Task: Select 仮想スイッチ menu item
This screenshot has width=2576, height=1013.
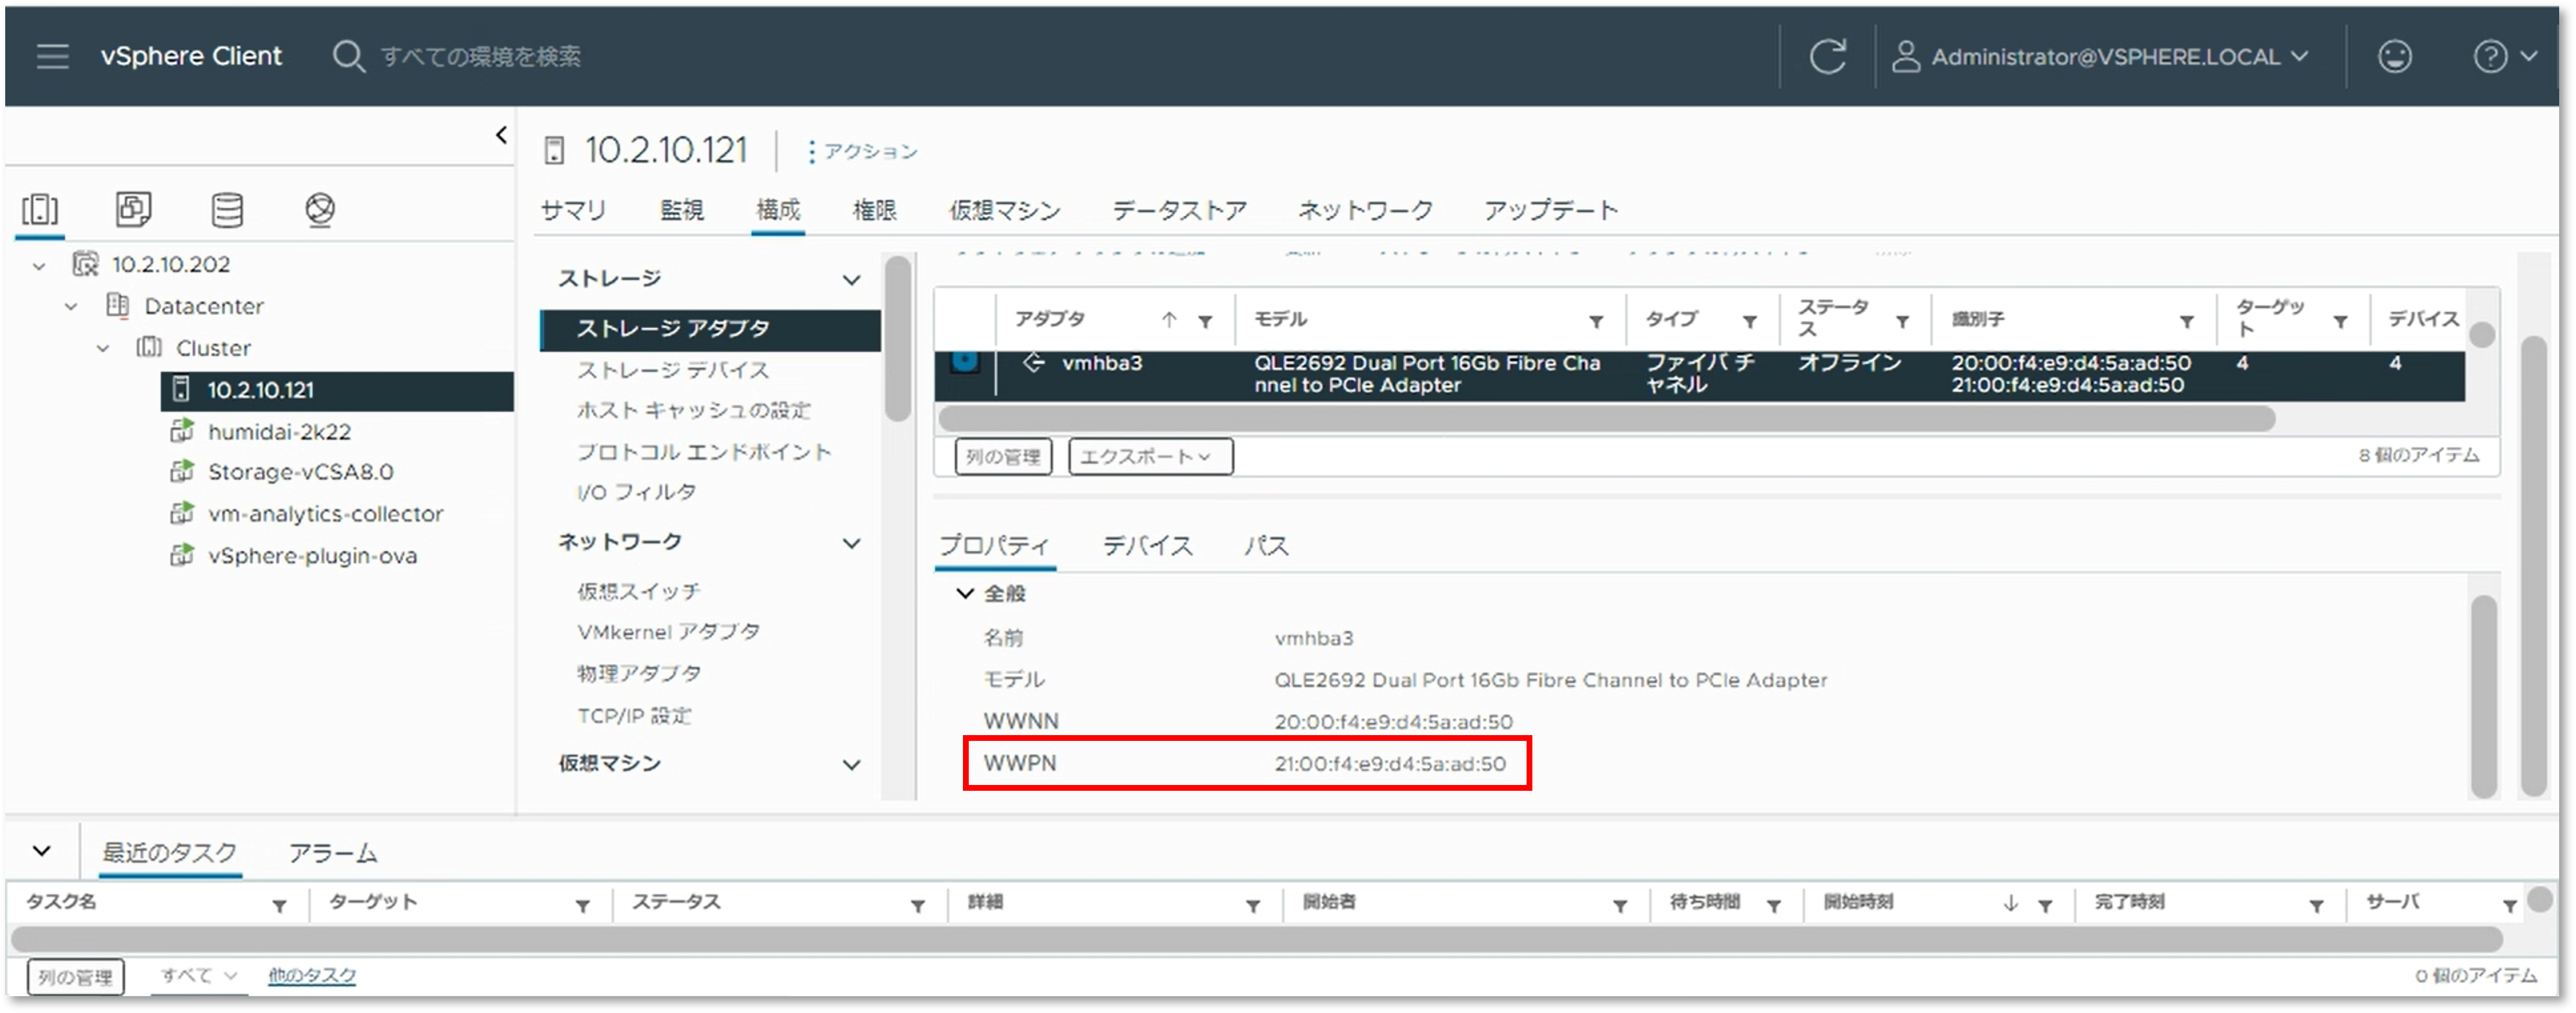Action: (x=638, y=591)
